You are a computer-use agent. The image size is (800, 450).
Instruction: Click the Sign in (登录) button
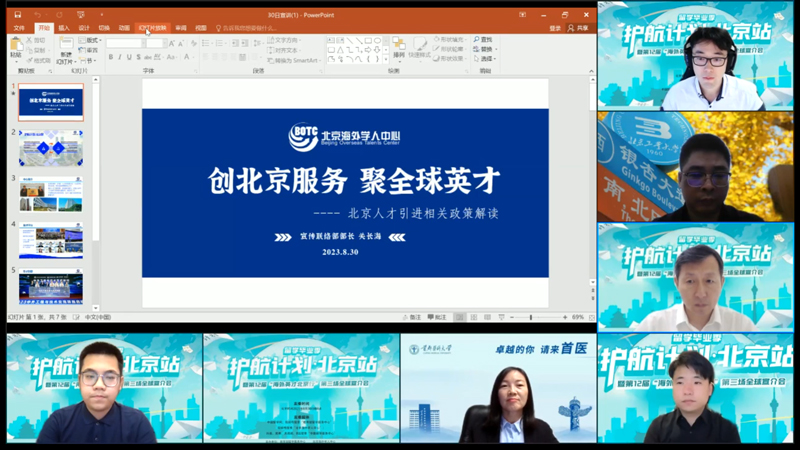click(x=555, y=28)
